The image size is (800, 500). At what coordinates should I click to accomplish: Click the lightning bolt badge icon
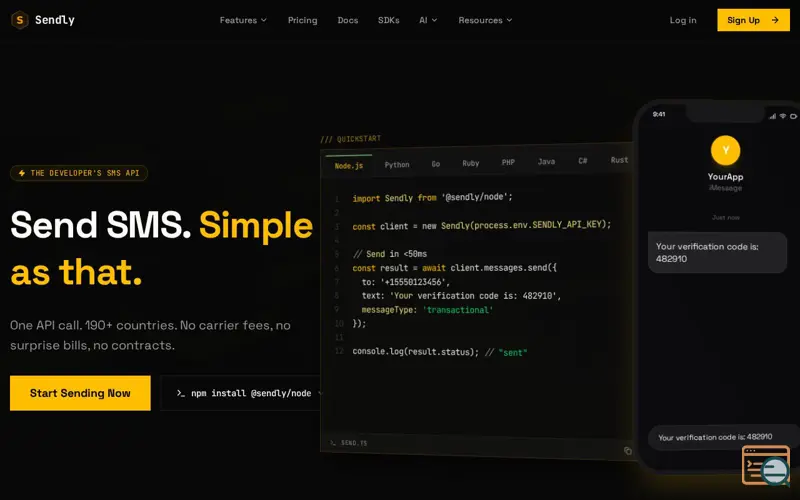pyautogui.click(x=22, y=173)
